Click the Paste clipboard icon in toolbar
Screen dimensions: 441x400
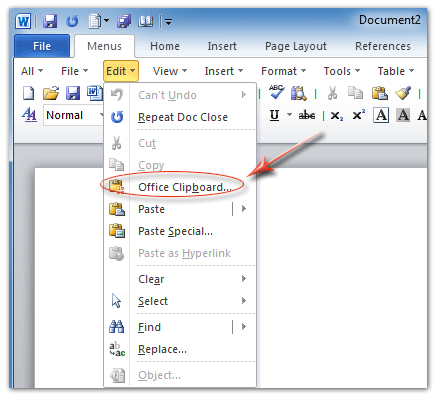point(380,93)
